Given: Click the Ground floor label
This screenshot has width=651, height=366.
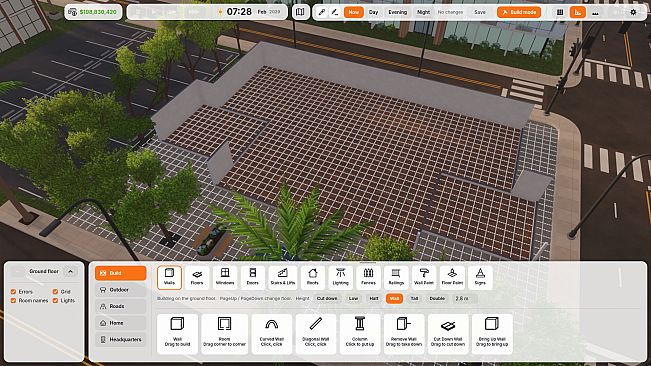Looking at the screenshot, I should coord(44,271).
